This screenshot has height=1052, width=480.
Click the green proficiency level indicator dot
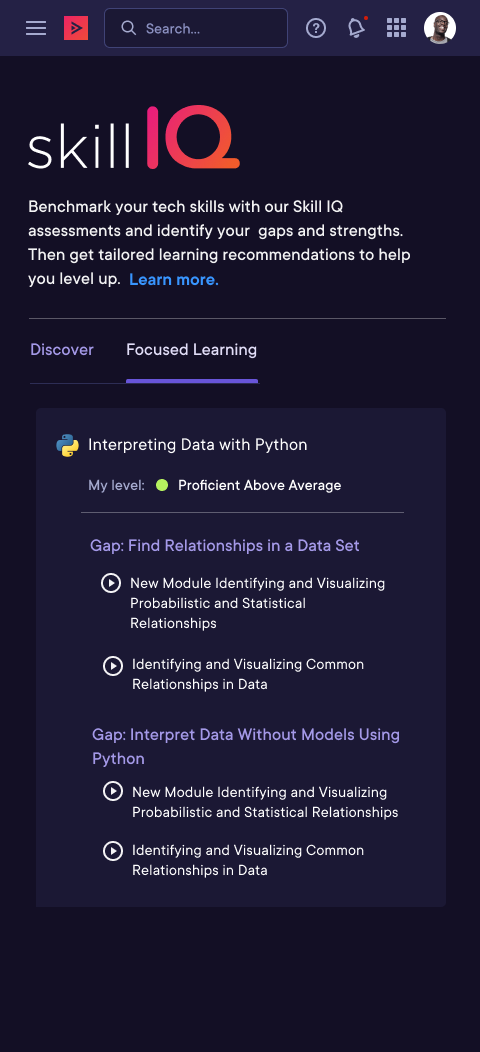pyautogui.click(x=162, y=485)
